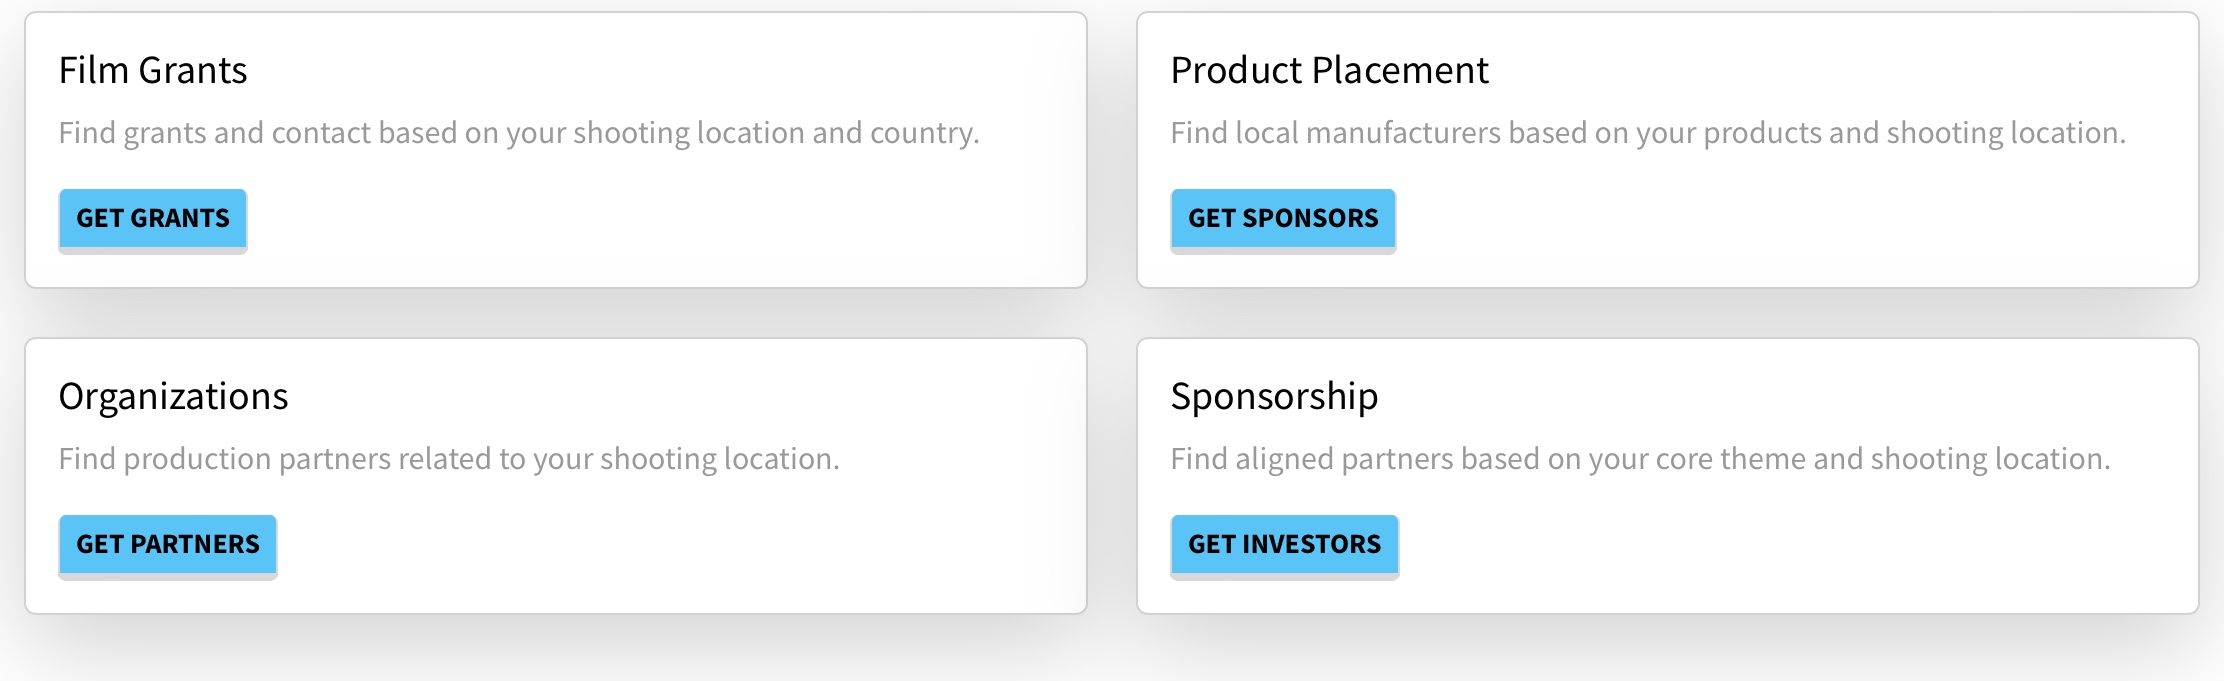The height and width of the screenshot is (681, 2224).
Task: Open partners via GET PARTNERS button
Action: [x=168, y=545]
